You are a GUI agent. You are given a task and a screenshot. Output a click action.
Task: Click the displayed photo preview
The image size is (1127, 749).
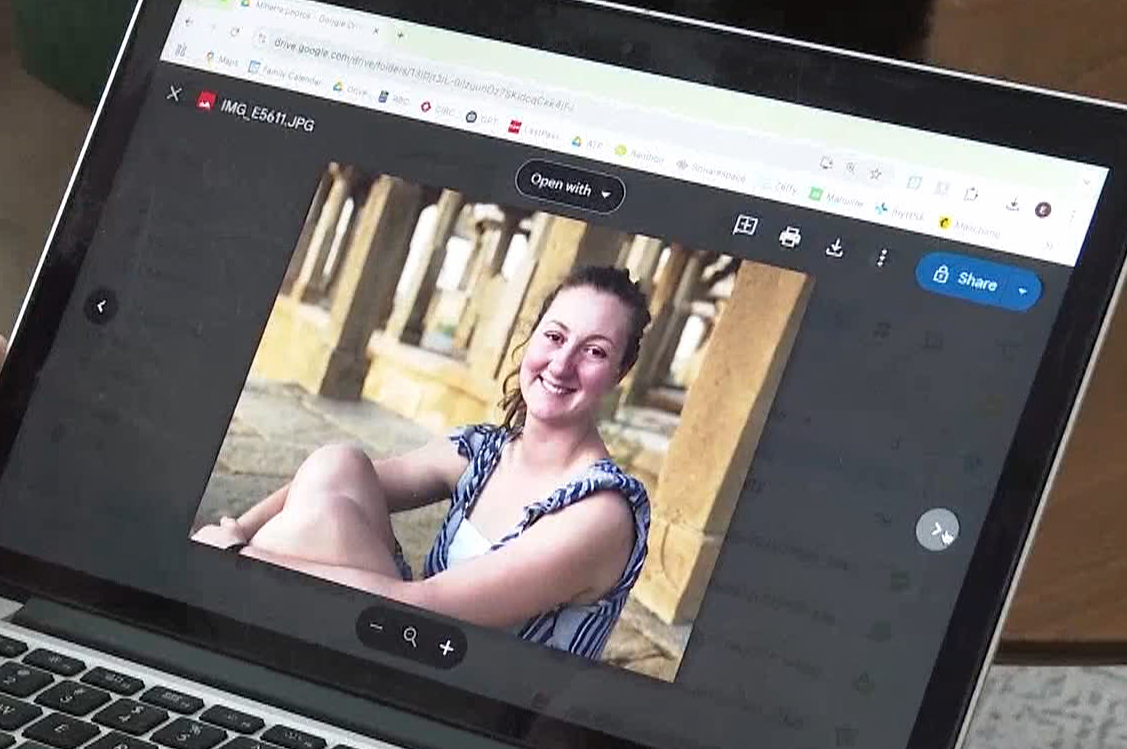click(500, 420)
